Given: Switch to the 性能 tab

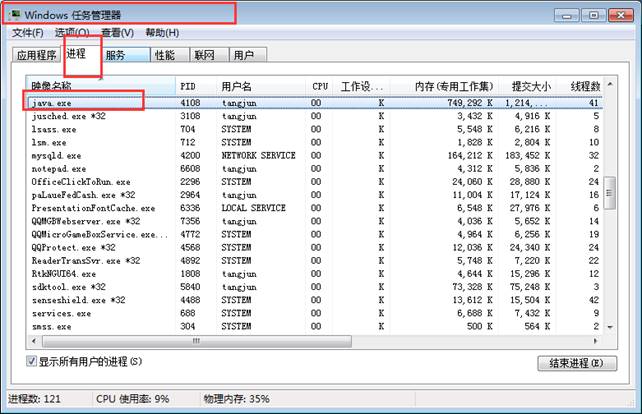Looking at the screenshot, I should tap(170, 55).
